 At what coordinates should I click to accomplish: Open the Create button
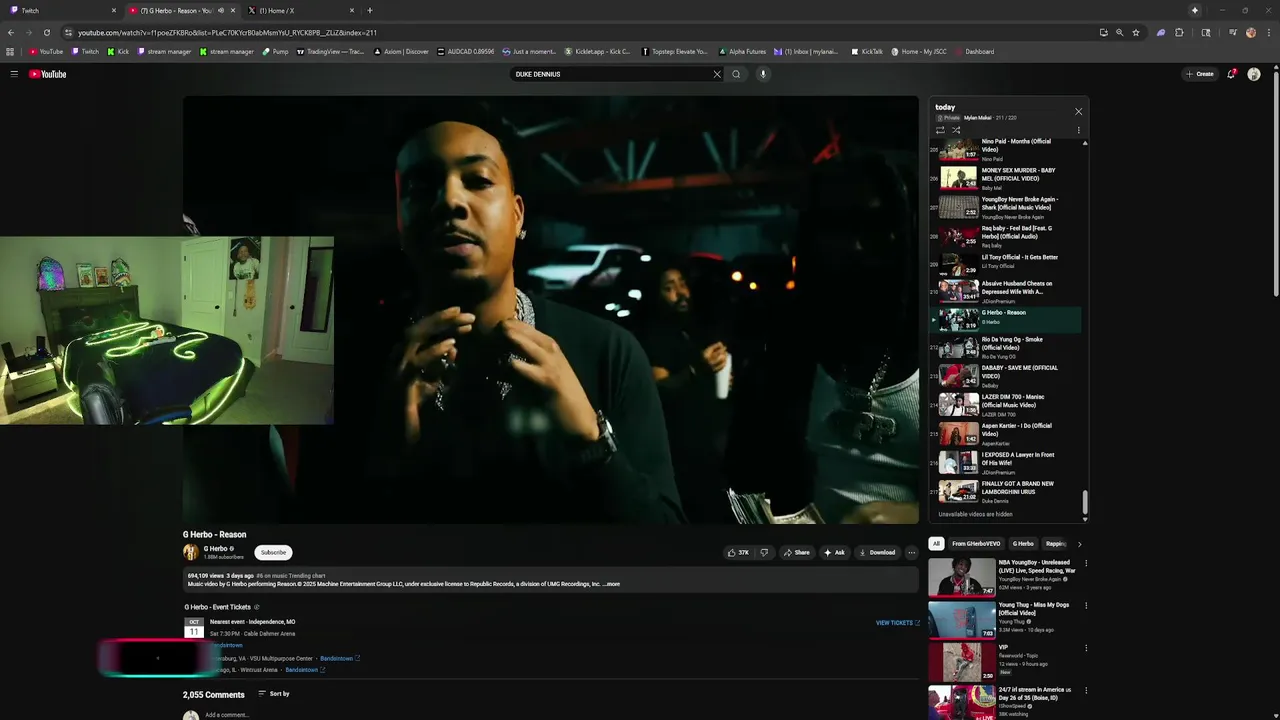pos(1200,74)
